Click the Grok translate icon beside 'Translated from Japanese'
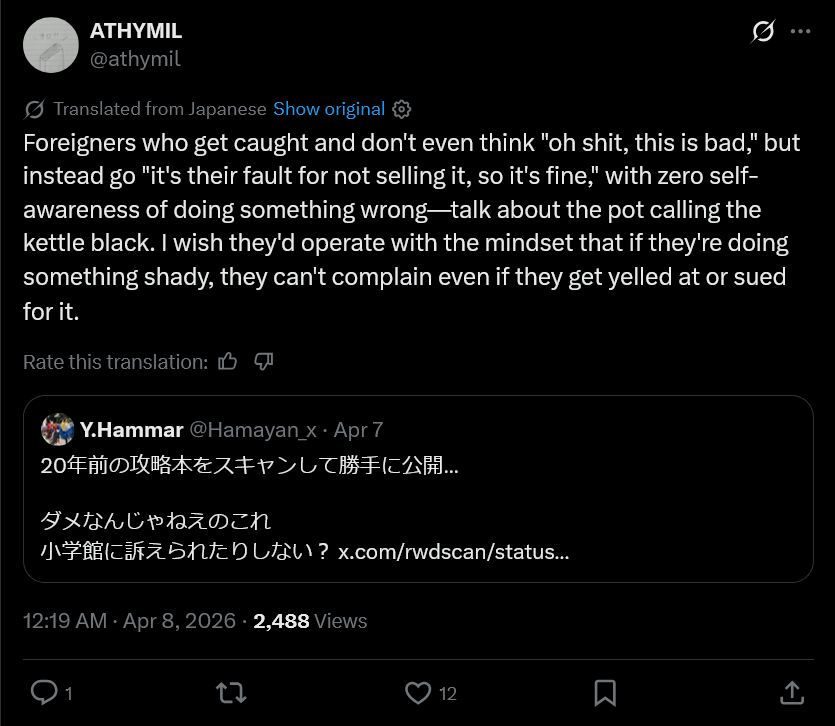Viewport: 835px width, 726px height. pyautogui.click(x=34, y=109)
